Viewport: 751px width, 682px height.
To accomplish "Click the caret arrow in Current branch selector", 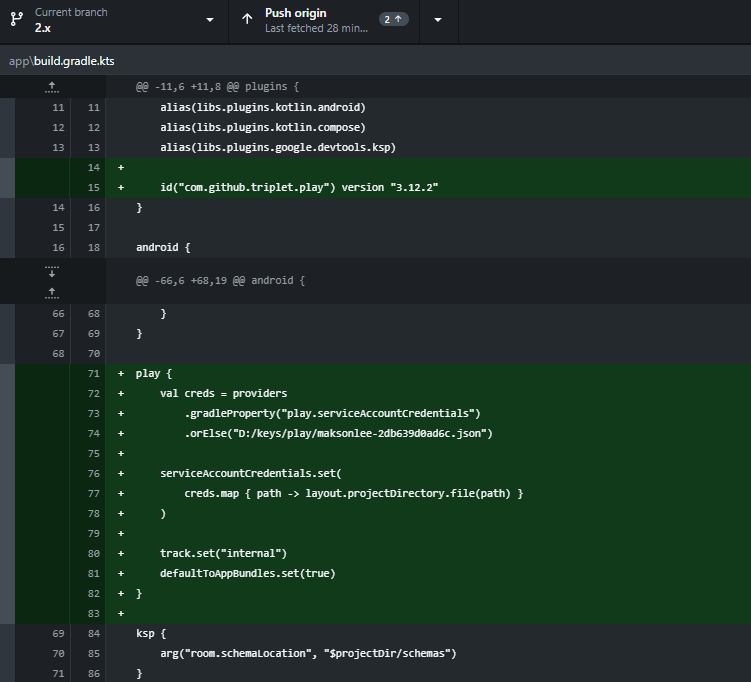I will click(209, 21).
